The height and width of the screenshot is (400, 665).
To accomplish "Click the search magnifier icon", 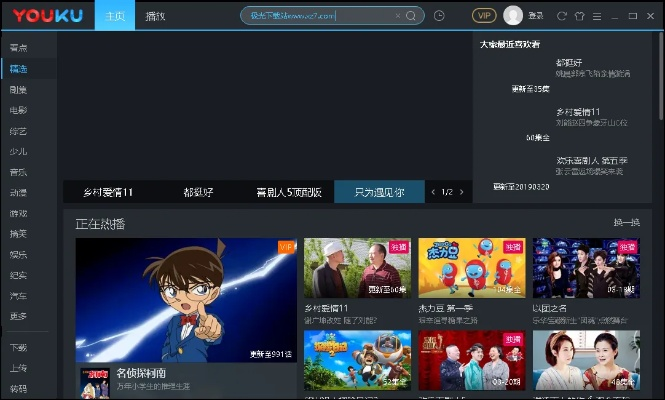I will 410,16.
